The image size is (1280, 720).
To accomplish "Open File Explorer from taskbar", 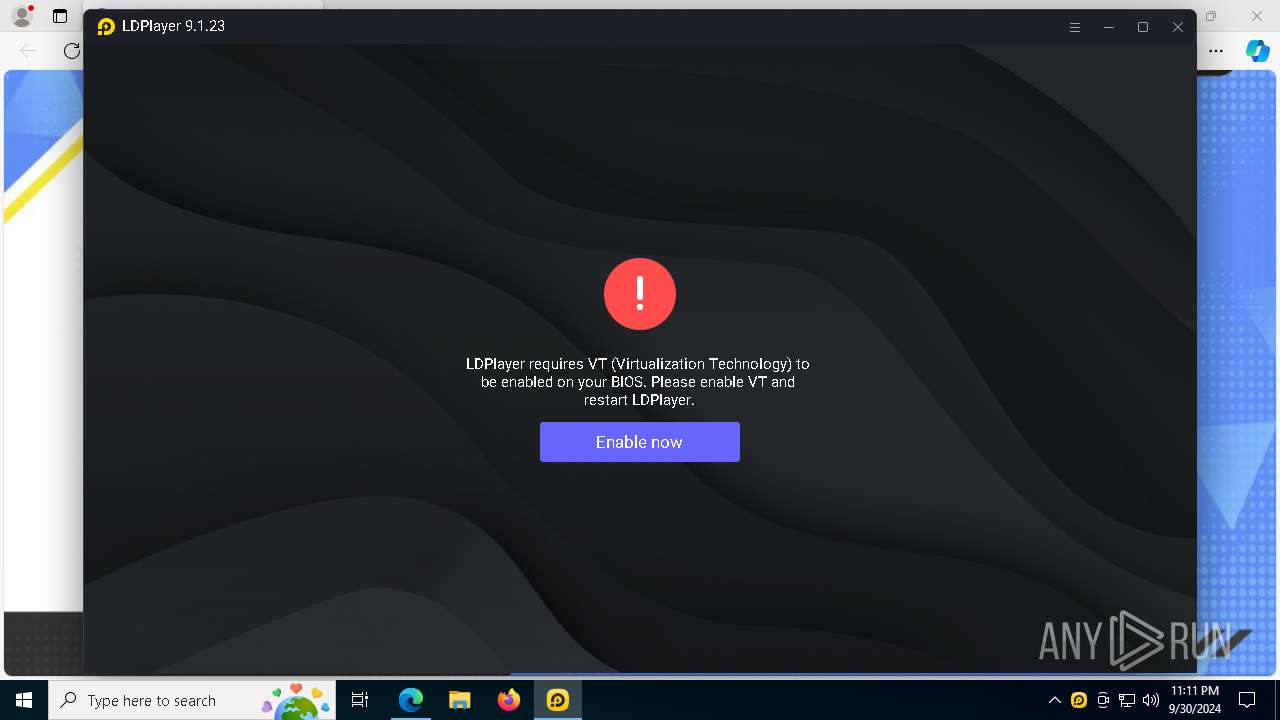I will [460, 700].
